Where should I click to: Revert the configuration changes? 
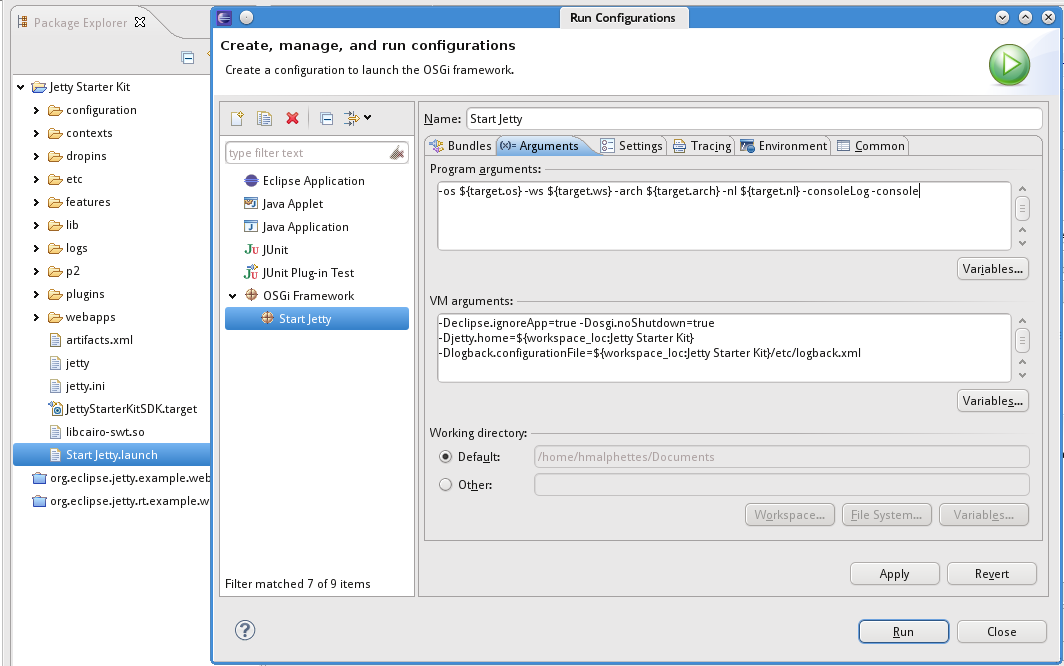pos(991,574)
